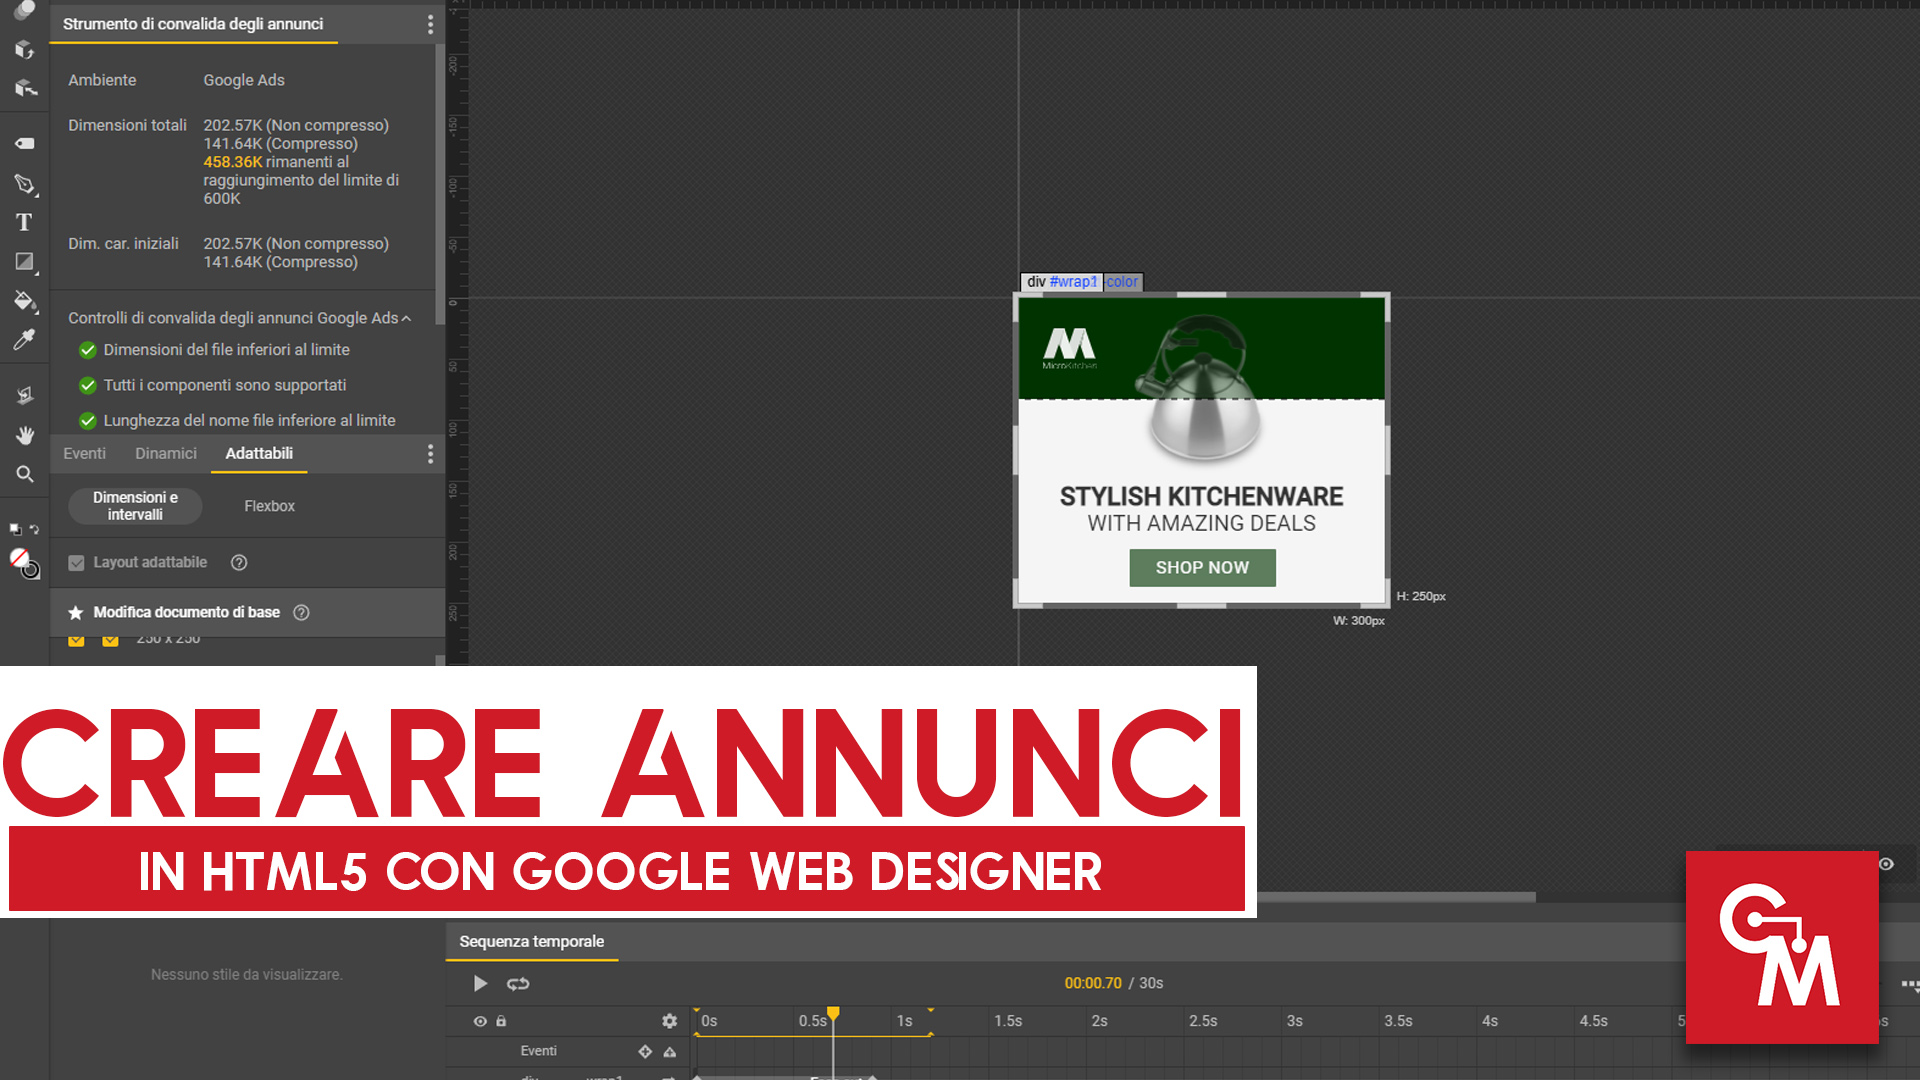Image resolution: width=1920 pixels, height=1080 pixels.
Task: Open timeline settings via the gear icon
Action: pos(669,1021)
